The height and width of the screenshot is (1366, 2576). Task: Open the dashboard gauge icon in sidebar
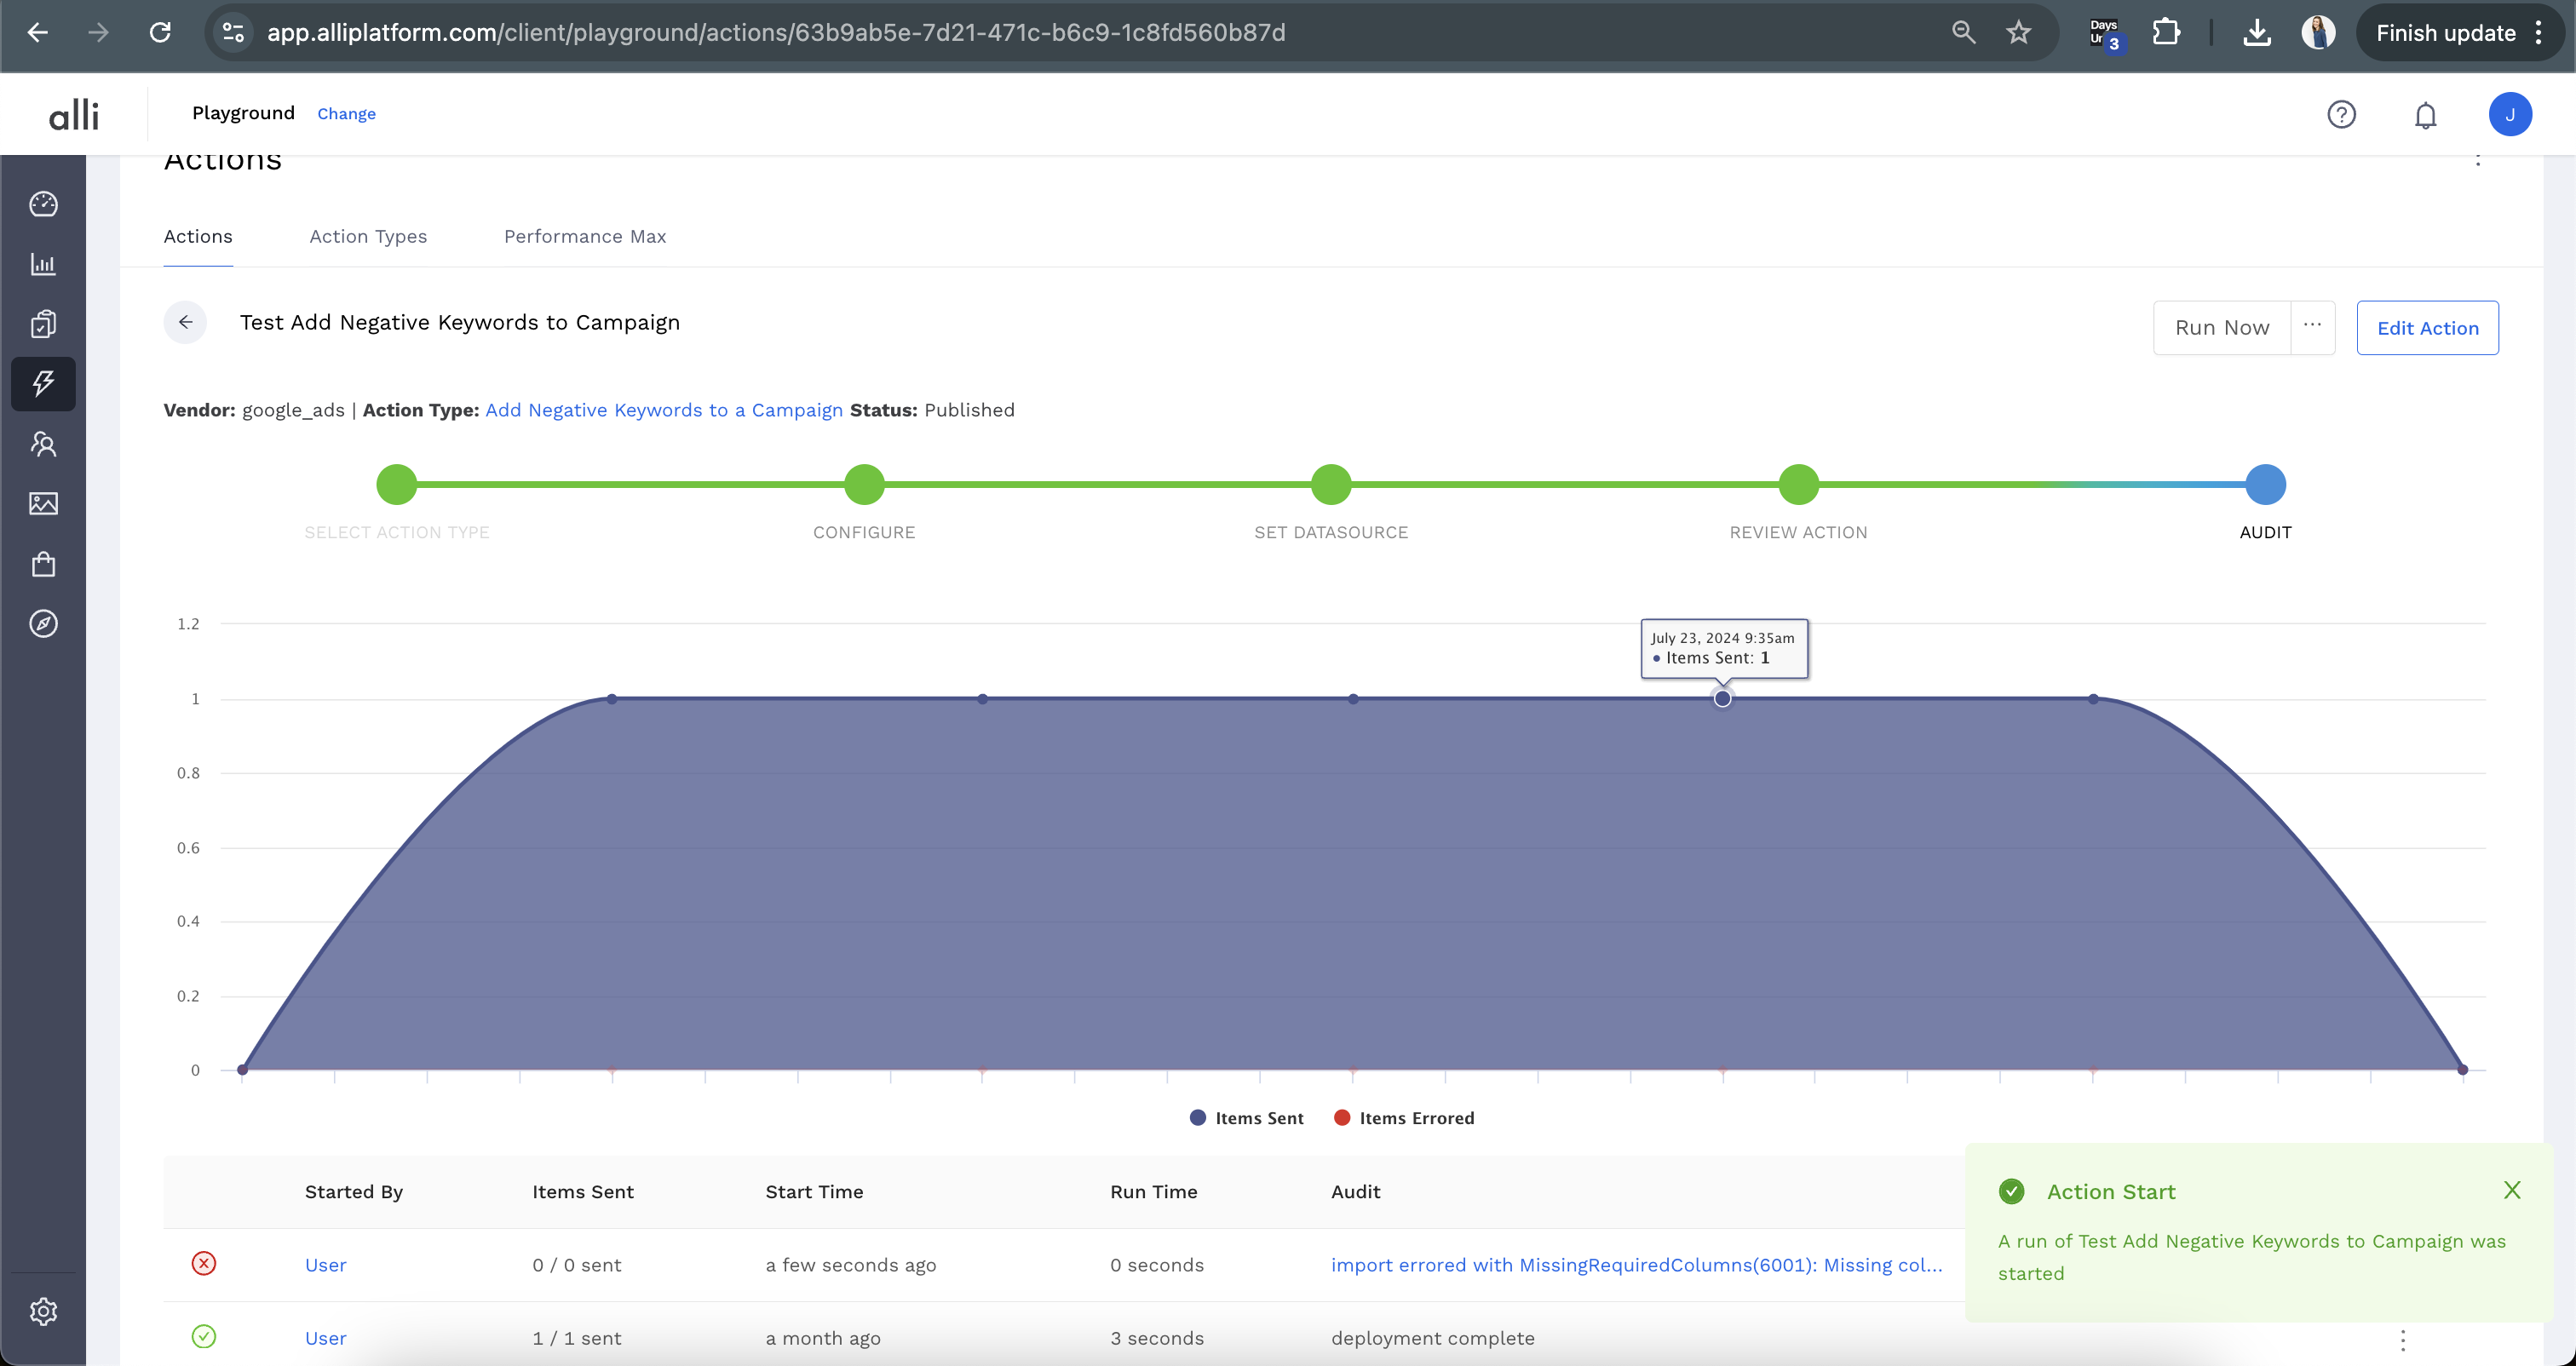tap(43, 204)
